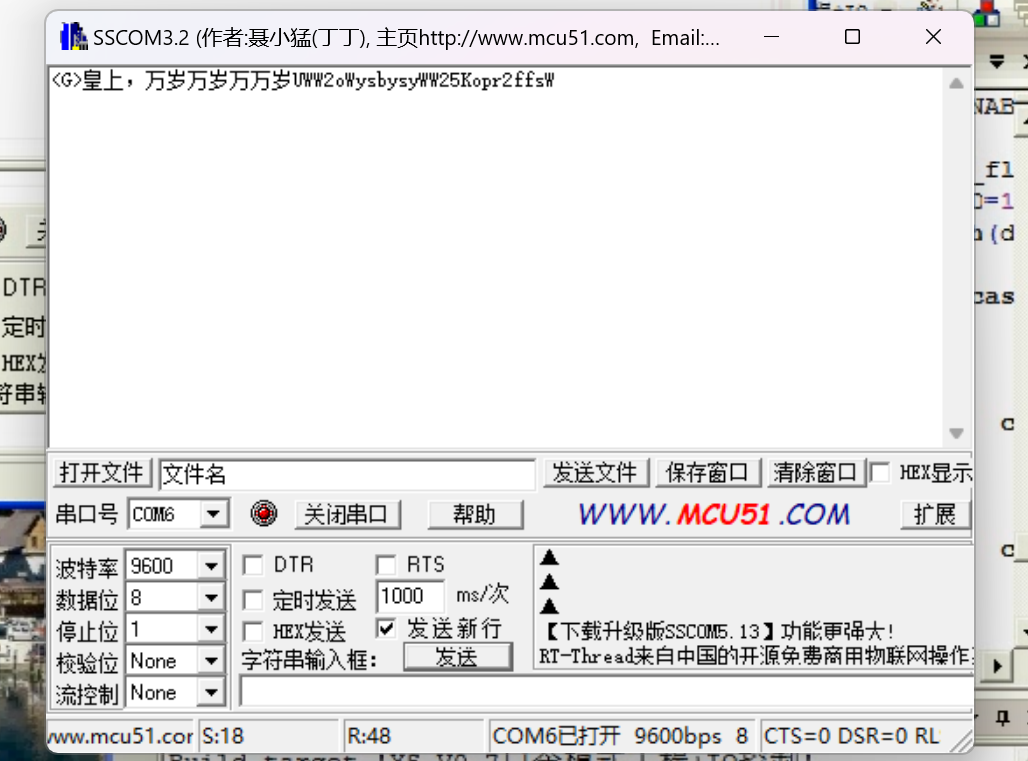Viewport: 1028px width, 761px height.
Task: Enable the HEX显示 checkbox
Action: pyautogui.click(x=880, y=473)
